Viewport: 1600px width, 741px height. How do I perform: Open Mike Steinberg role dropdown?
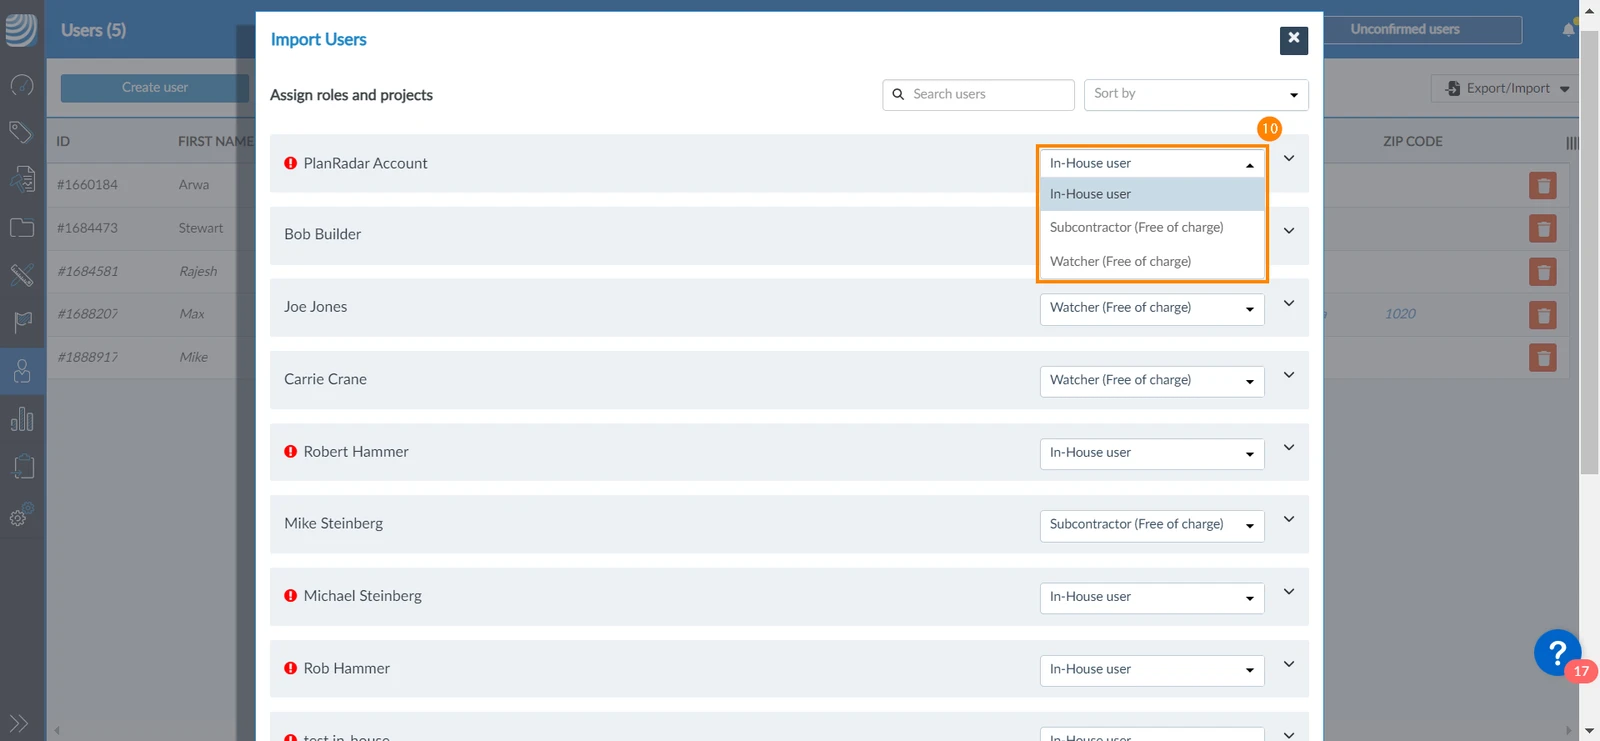pos(1152,525)
